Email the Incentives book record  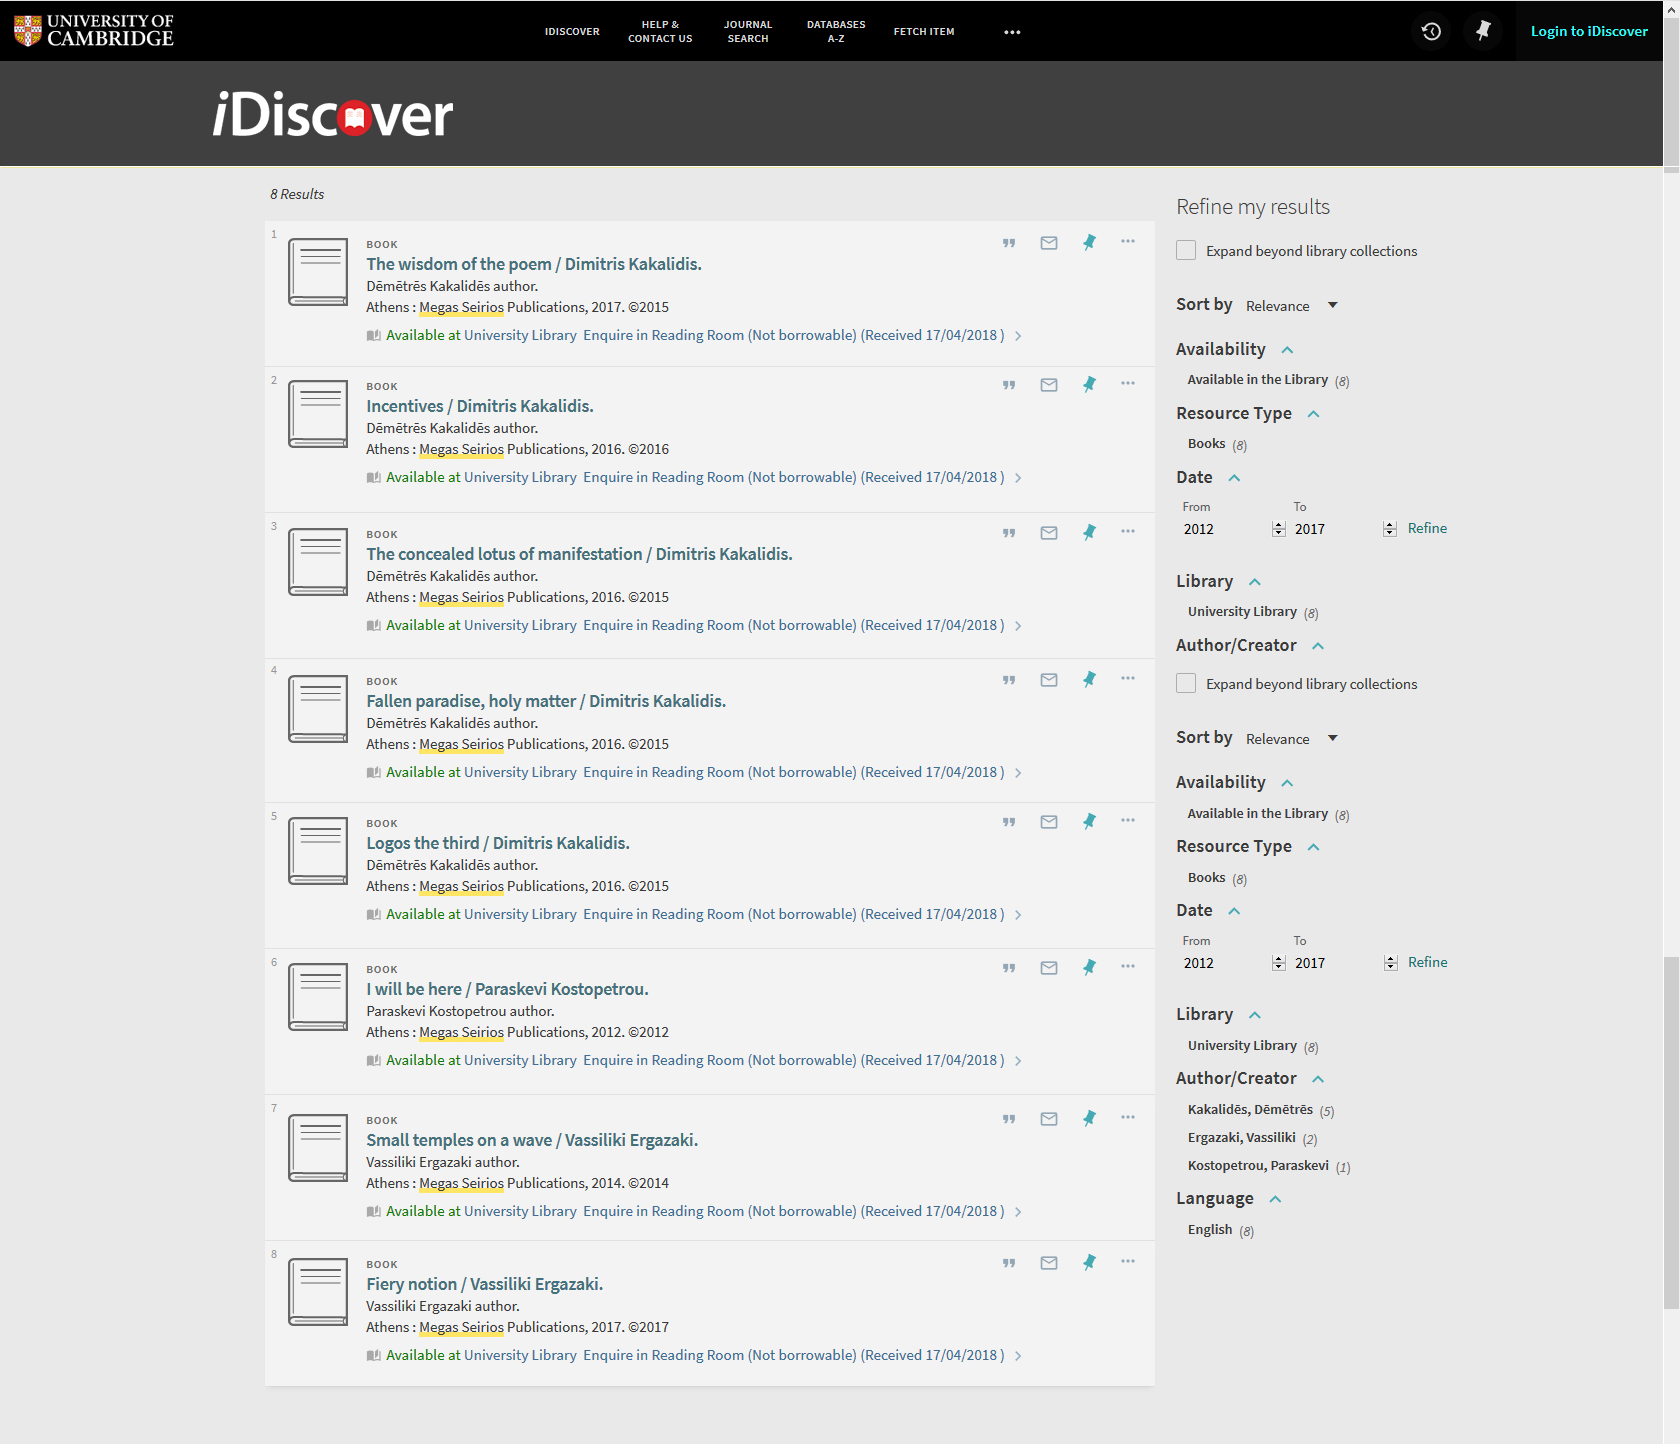pos(1048,385)
